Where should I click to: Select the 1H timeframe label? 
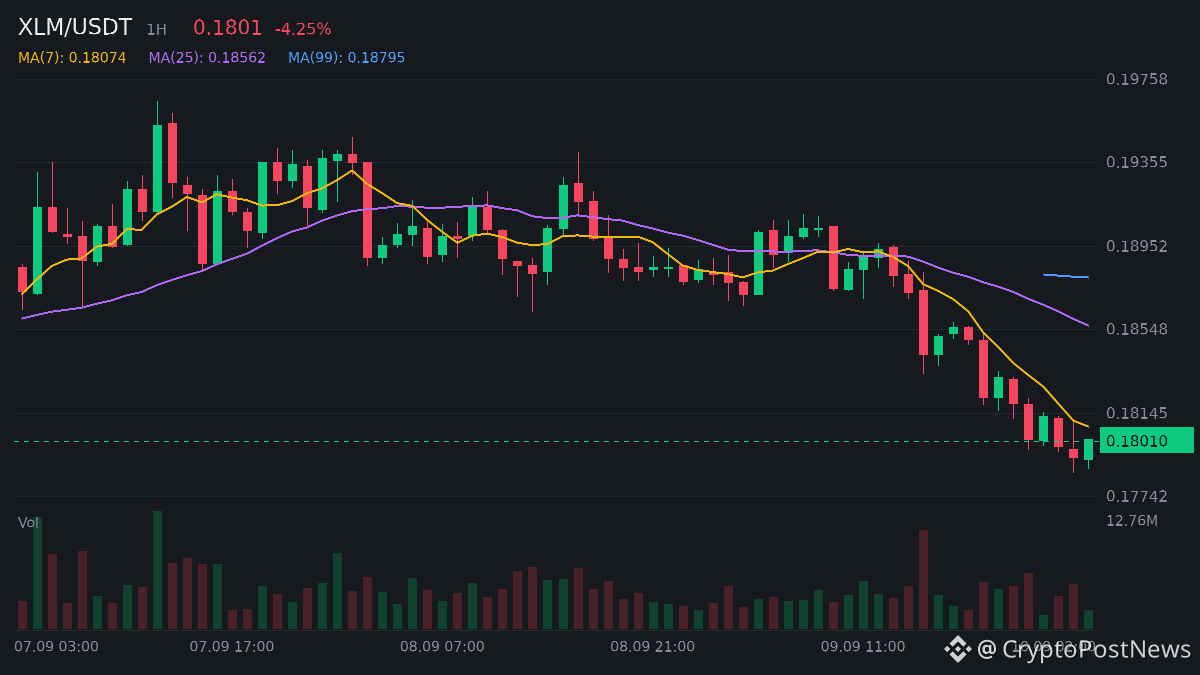tap(156, 30)
